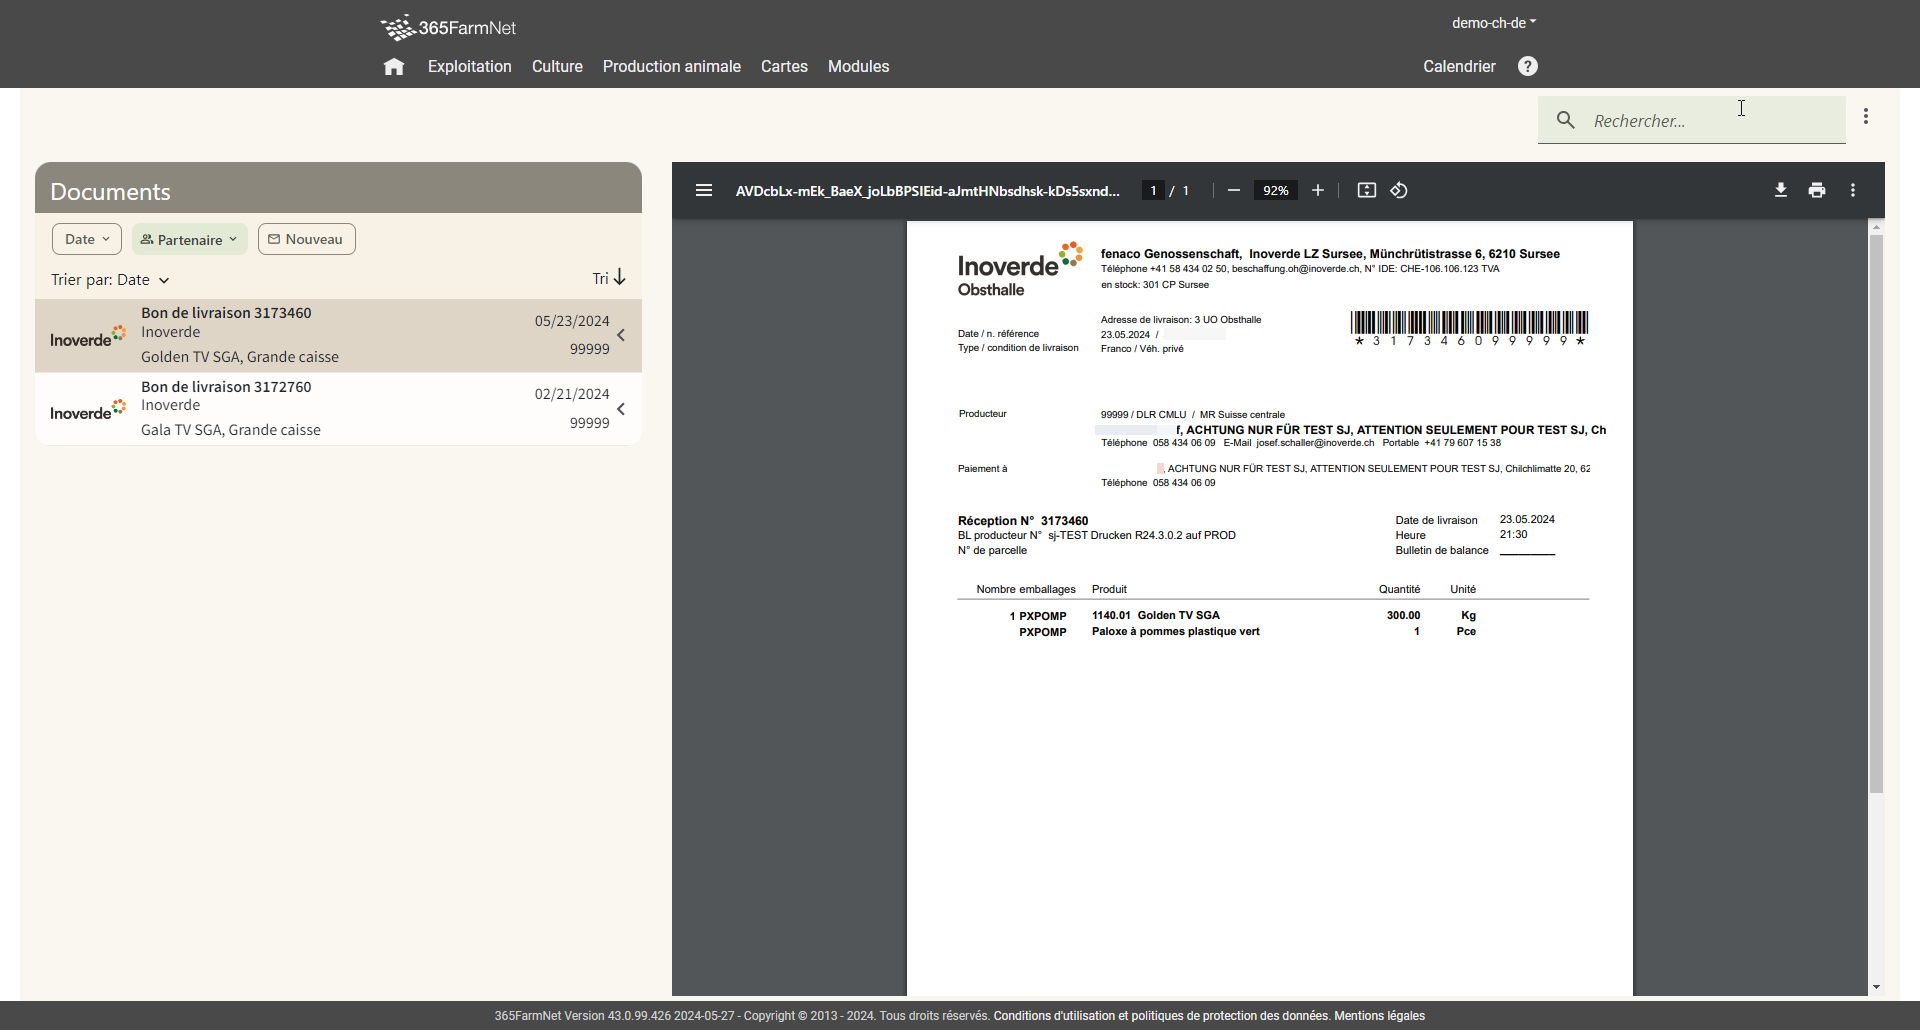The height and width of the screenshot is (1030, 1920).
Task: Open the Partenaire filter dropdown
Action: [189, 239]
